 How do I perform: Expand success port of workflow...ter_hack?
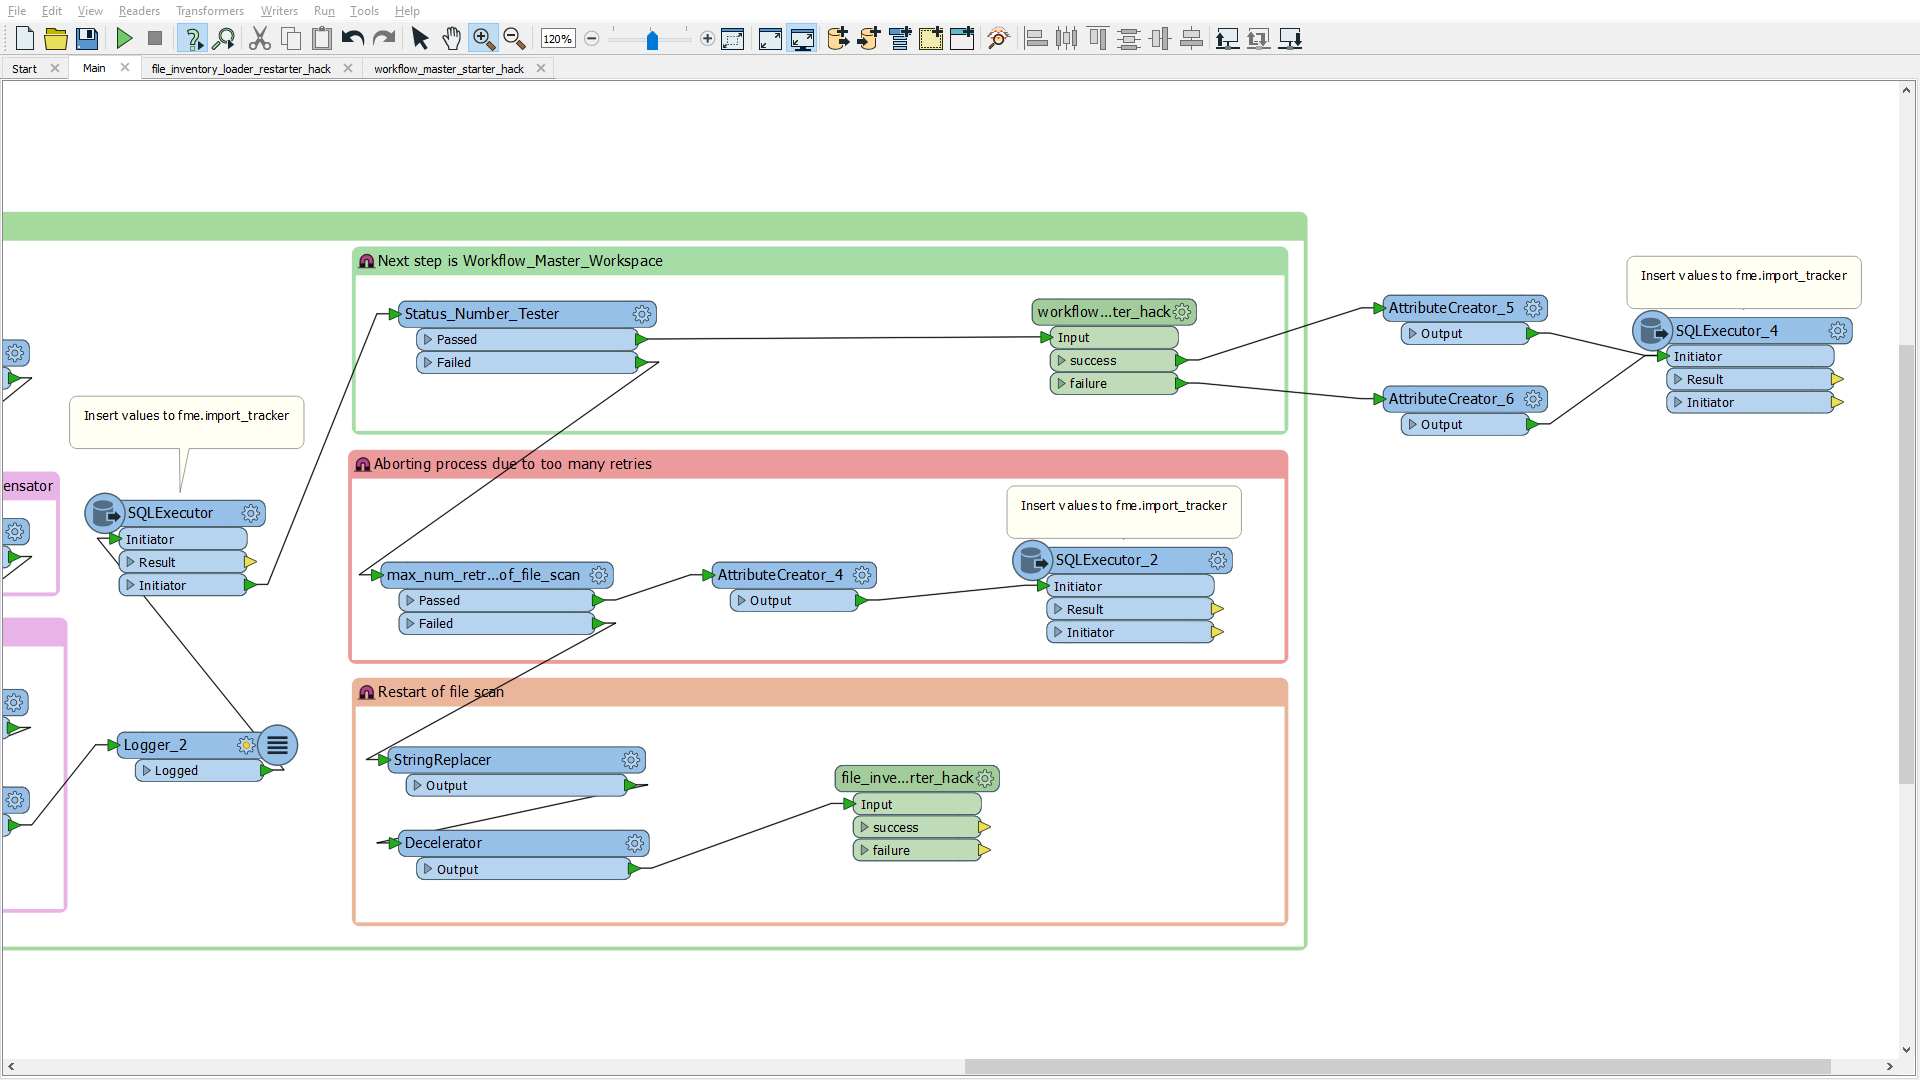tap(1061, 361)
